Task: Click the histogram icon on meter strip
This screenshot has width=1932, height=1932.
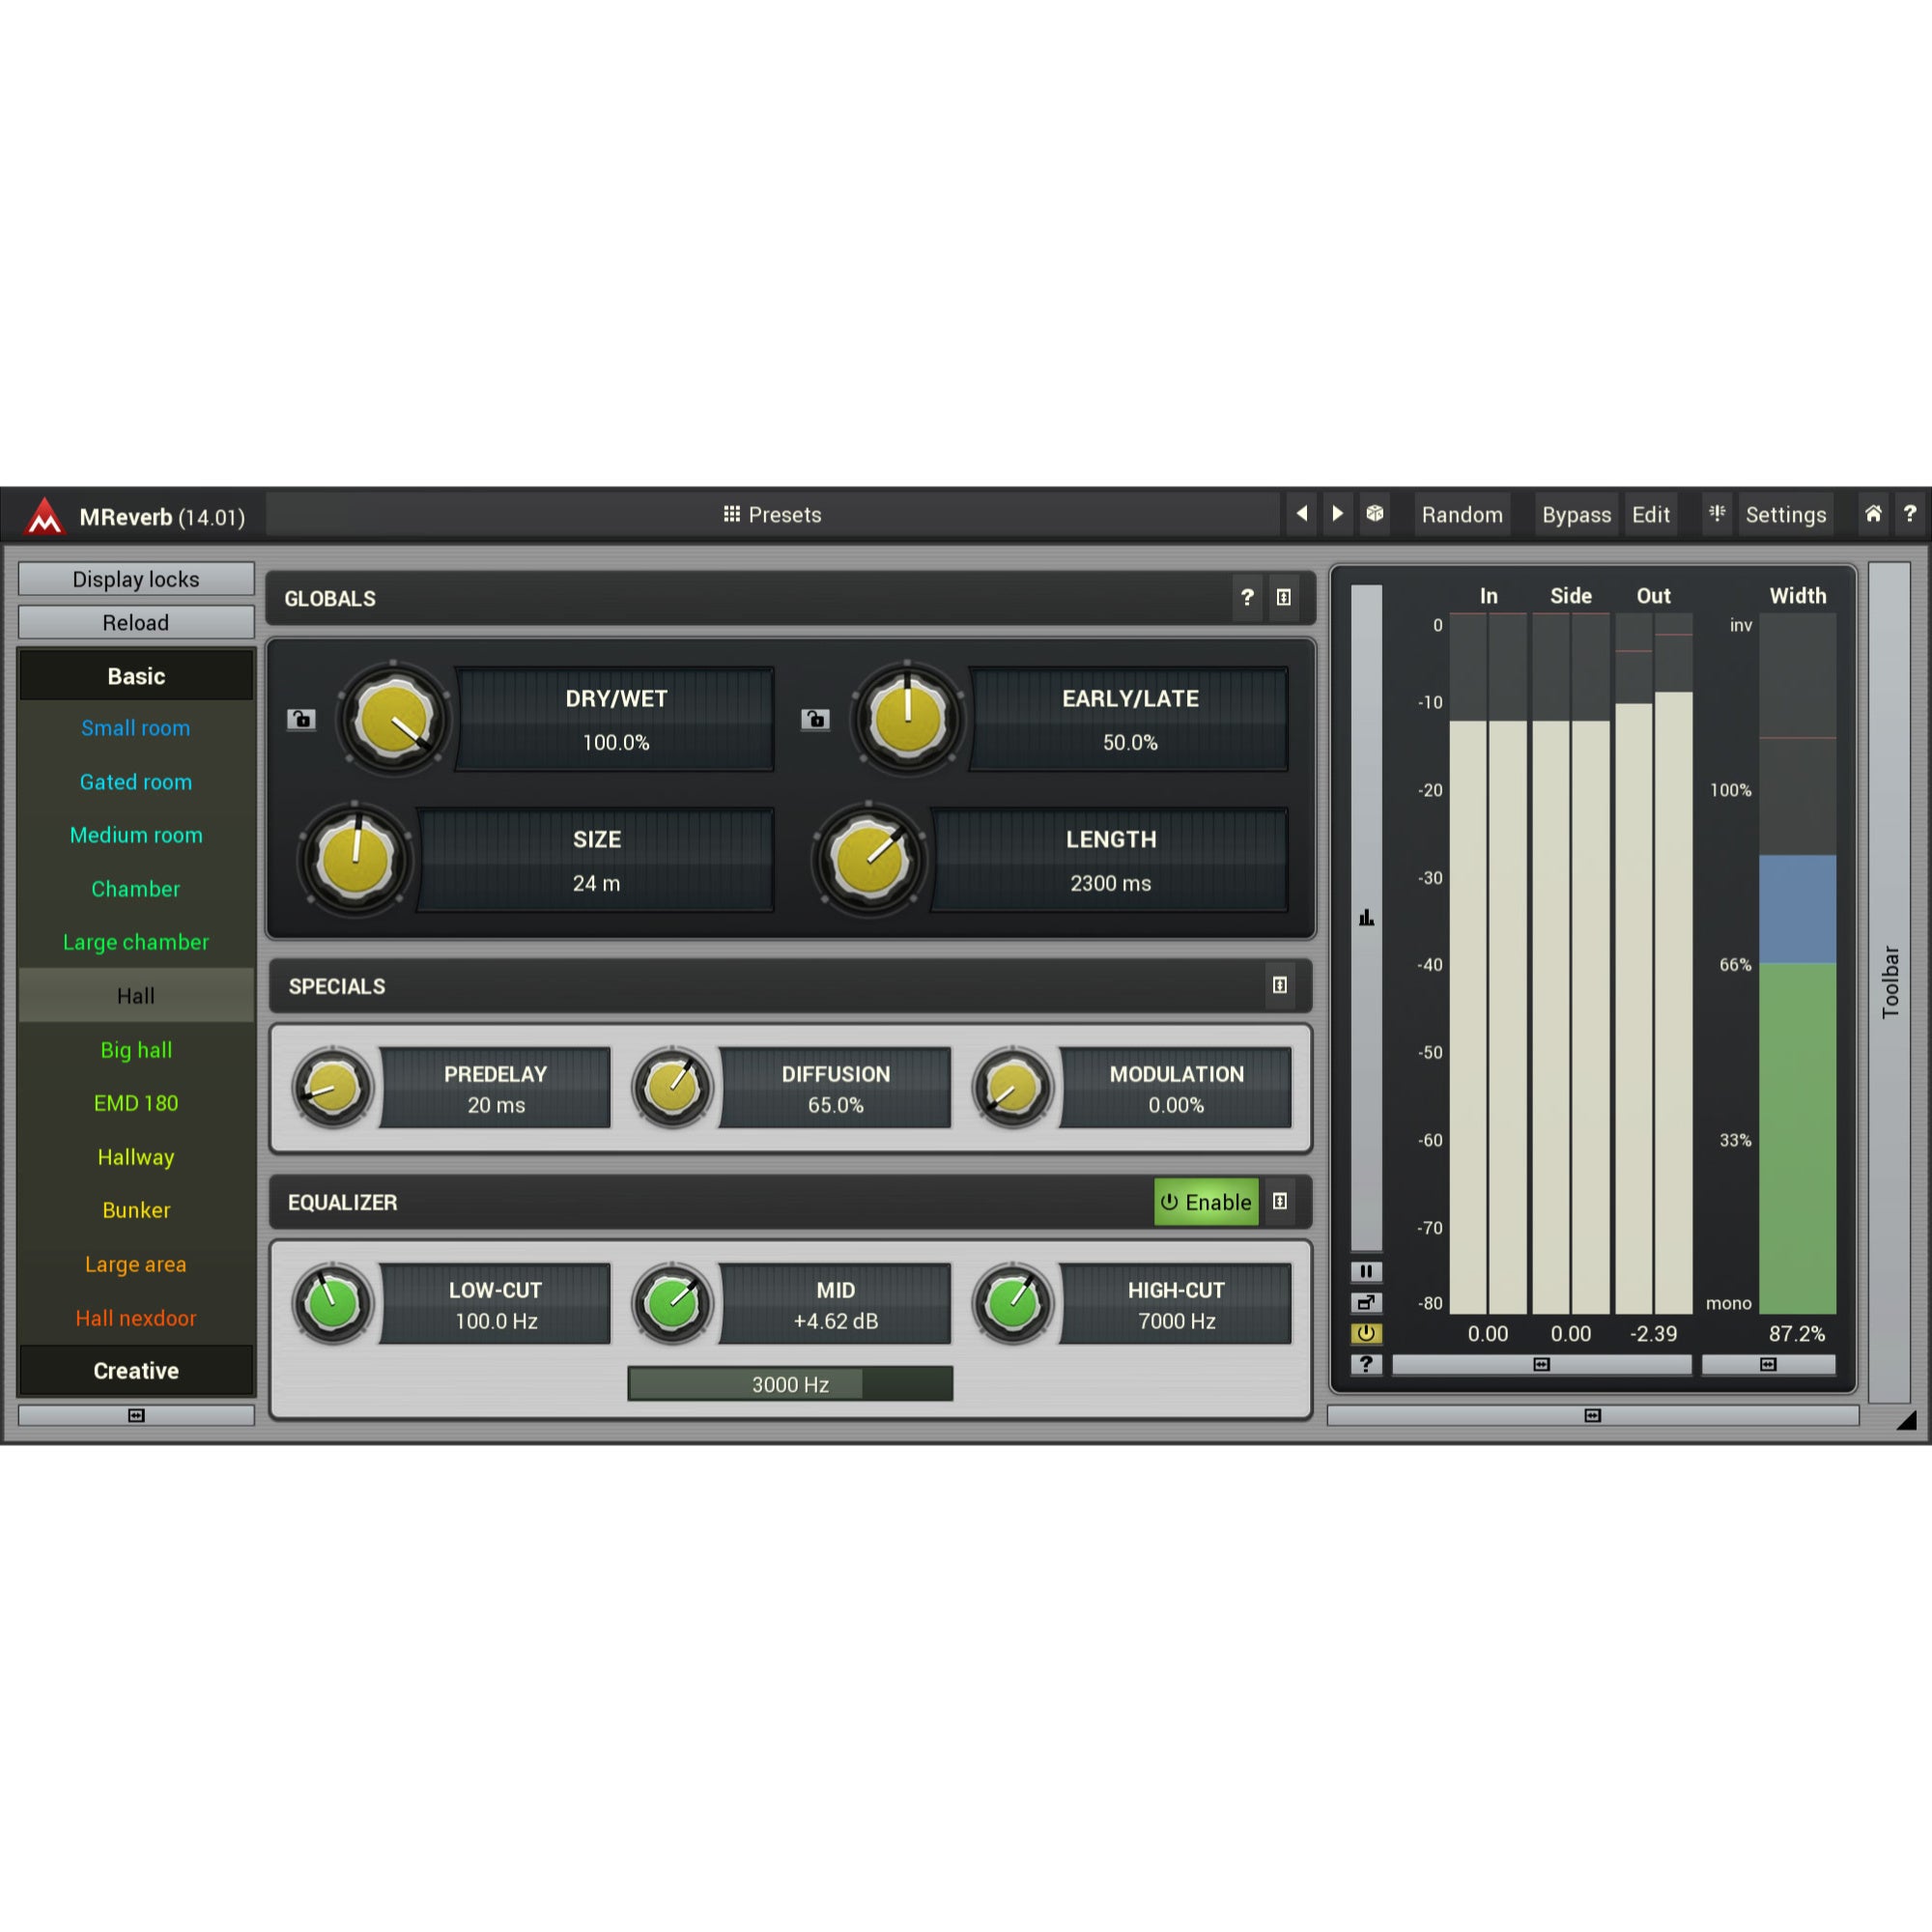Action: 1366,917
